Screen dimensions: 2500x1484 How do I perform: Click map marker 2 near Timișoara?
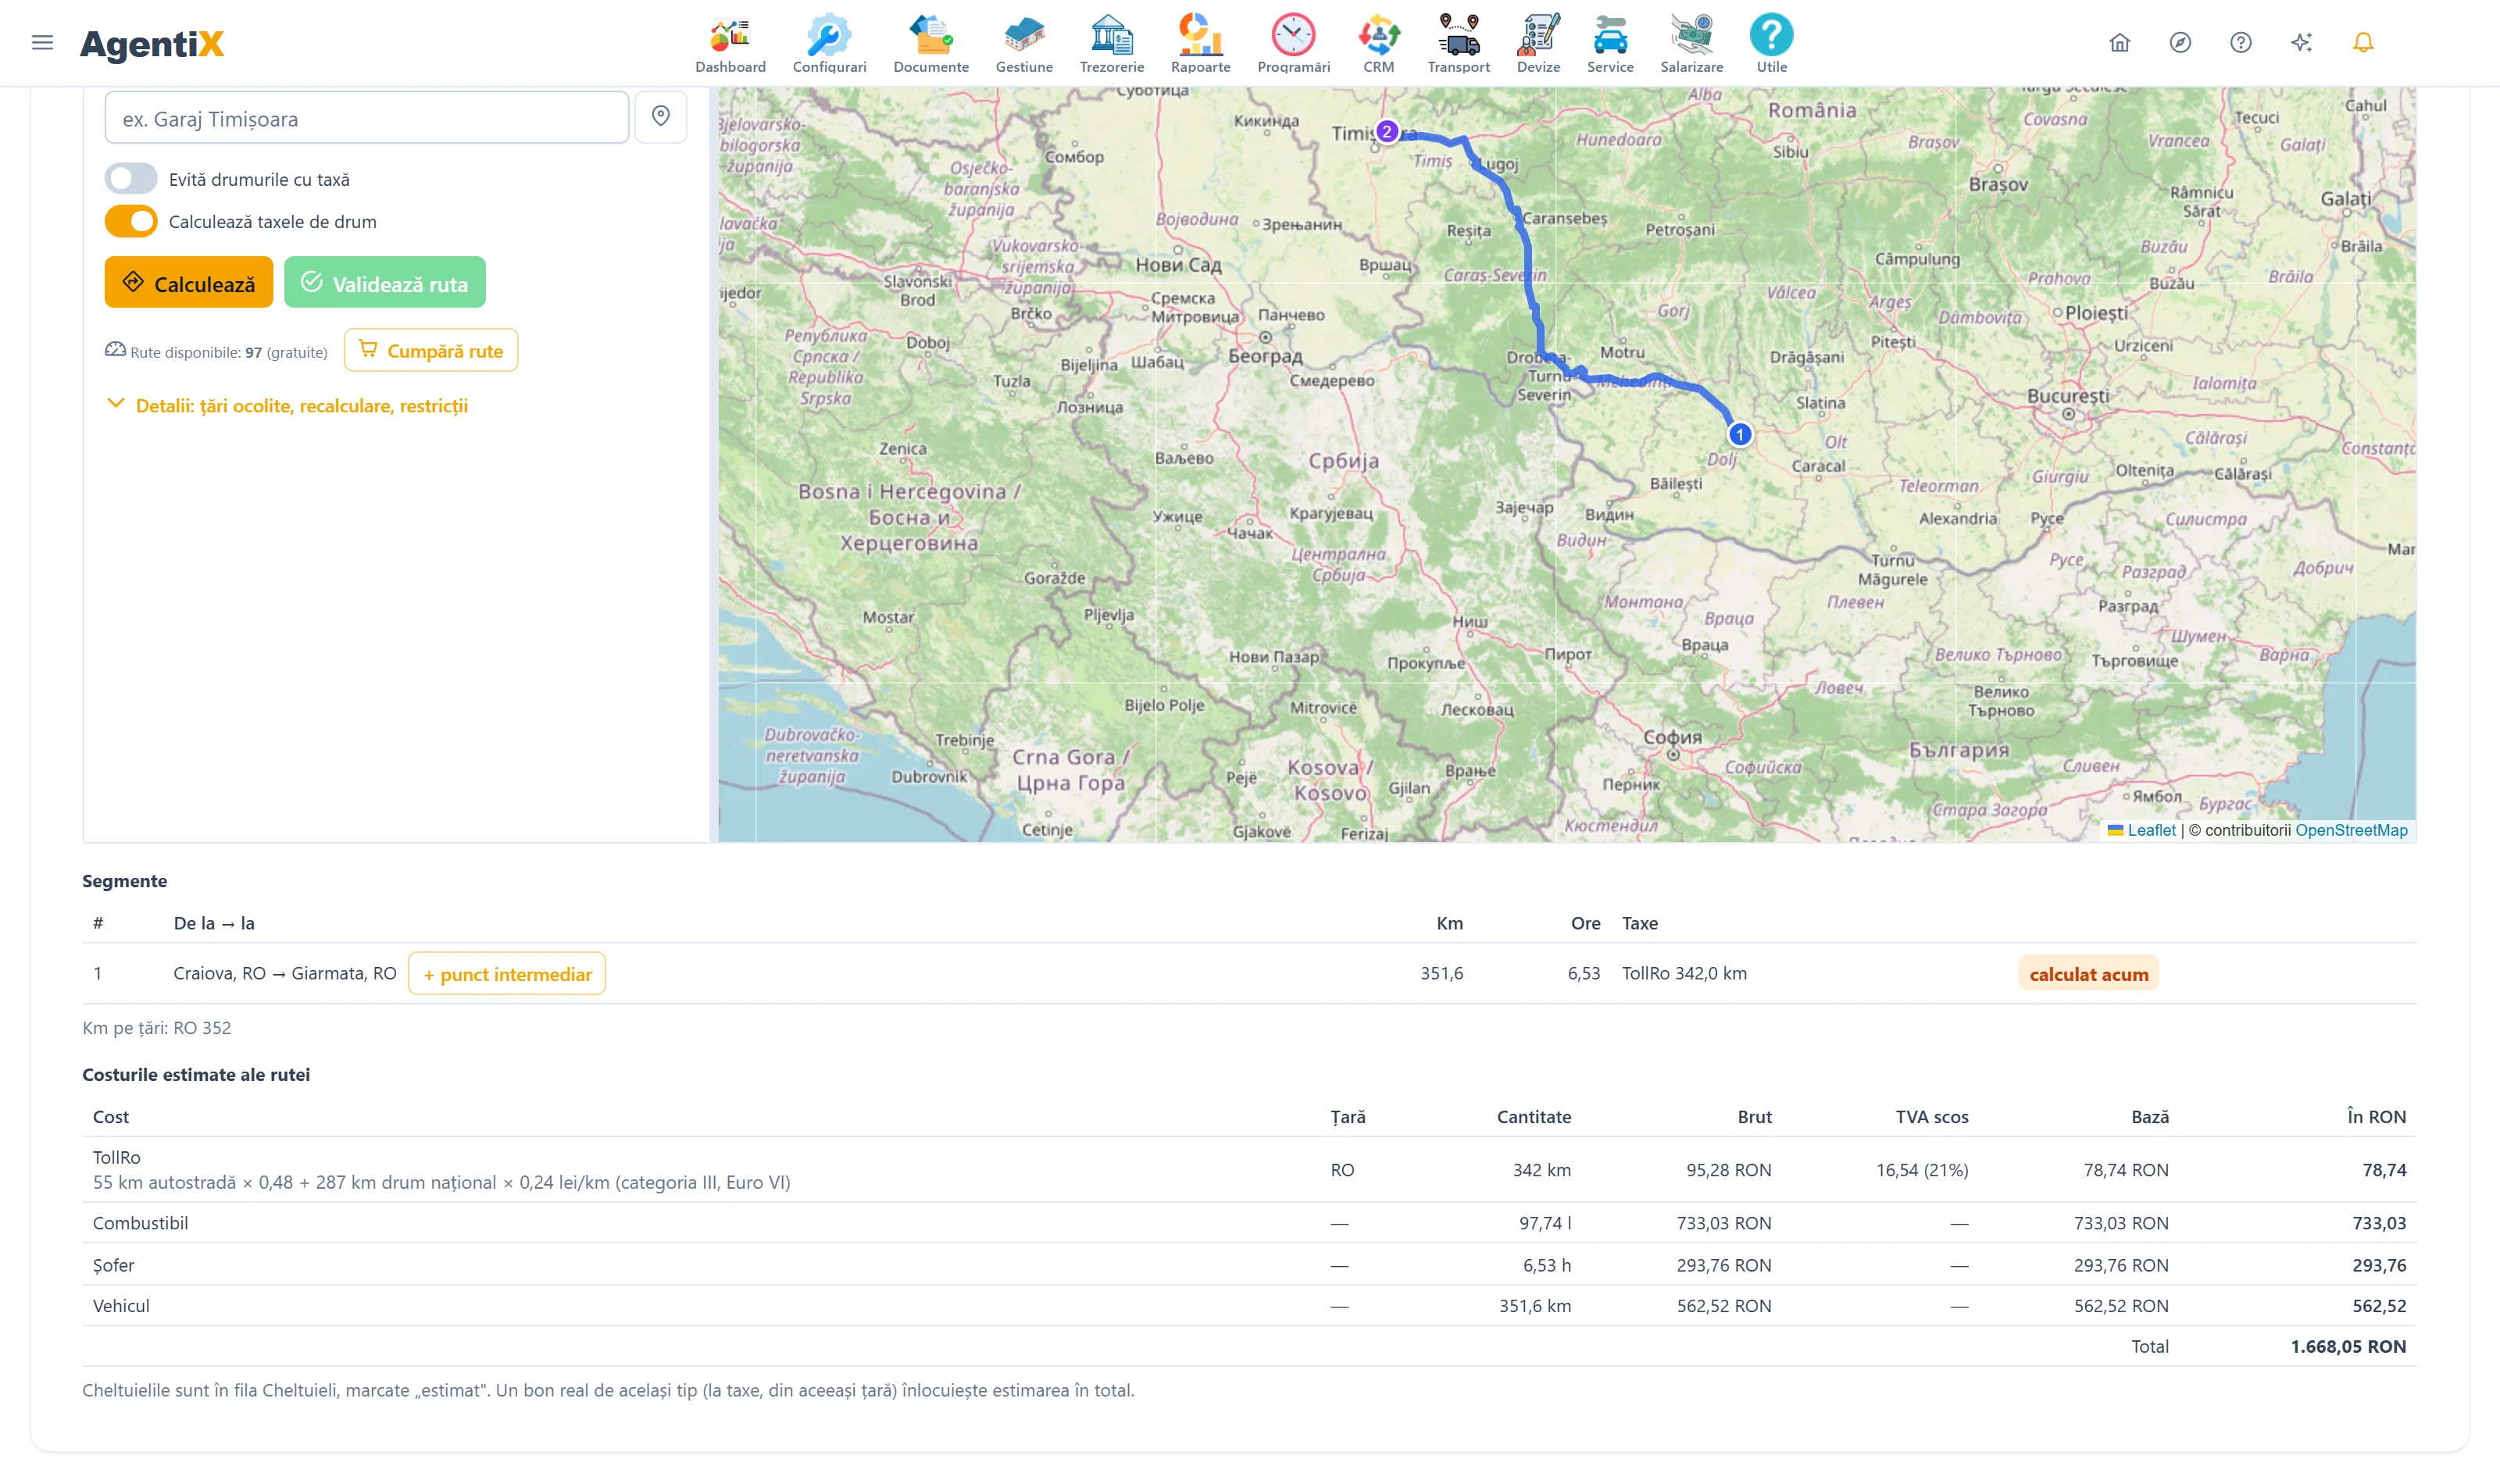point(1386,131)
